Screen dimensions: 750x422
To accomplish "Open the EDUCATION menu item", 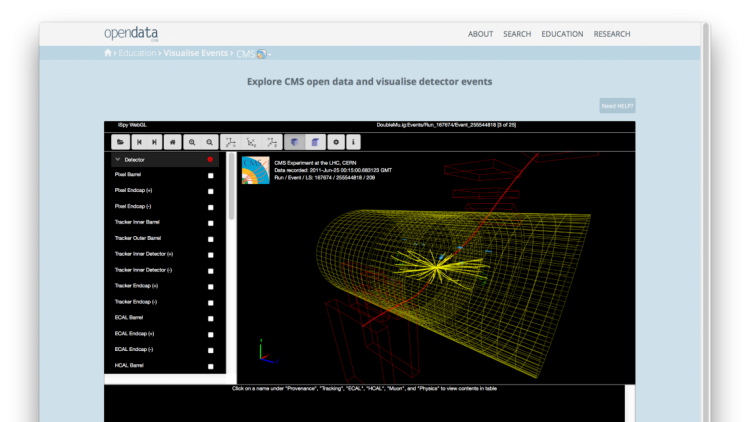I will [x=562, y=34].
